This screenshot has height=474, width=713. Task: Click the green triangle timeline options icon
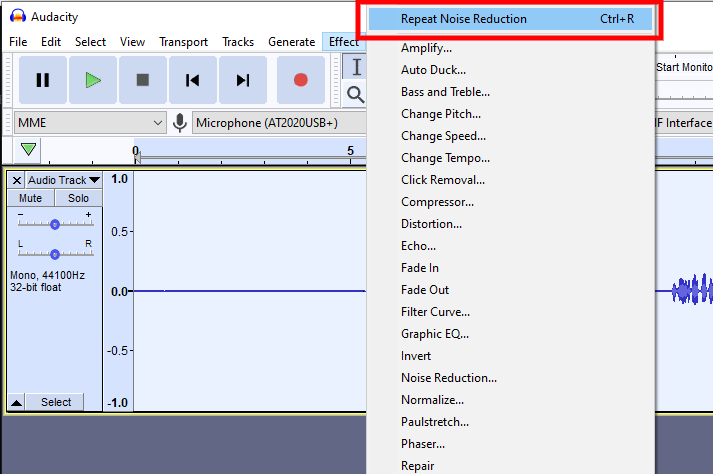(28, 149)
